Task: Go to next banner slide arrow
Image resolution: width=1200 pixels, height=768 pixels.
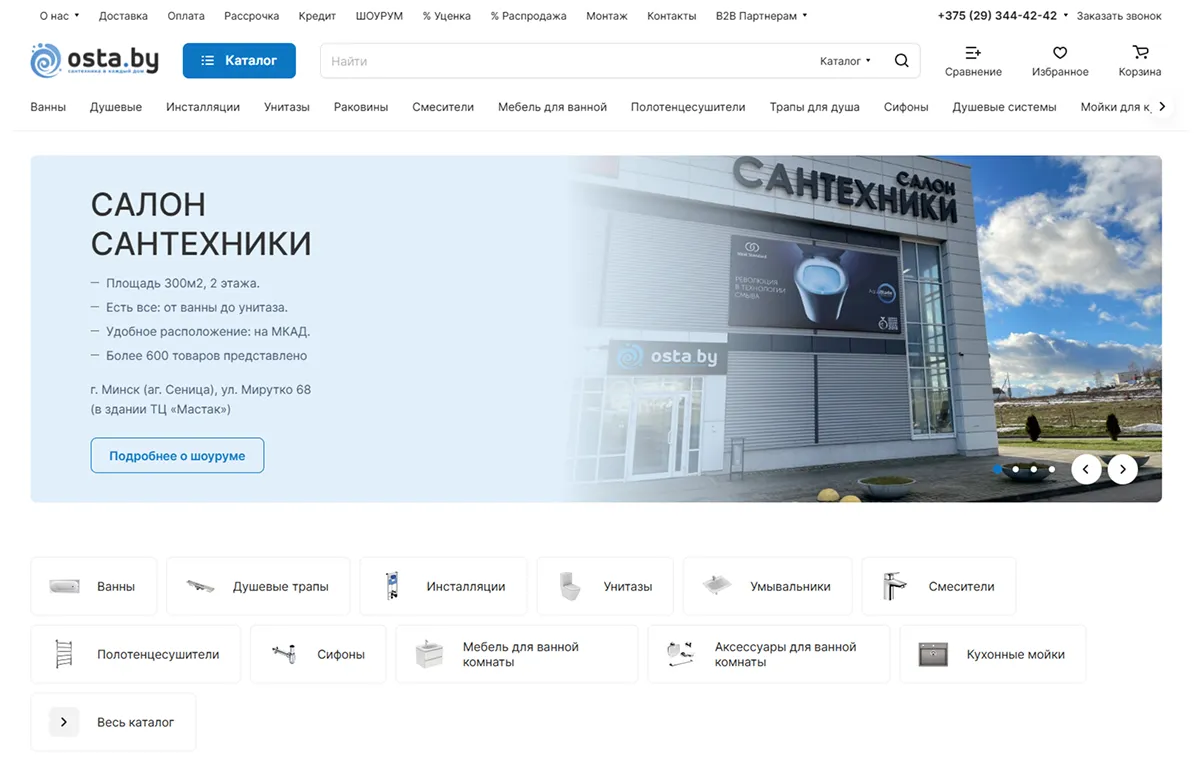Action: (1123, 469)
